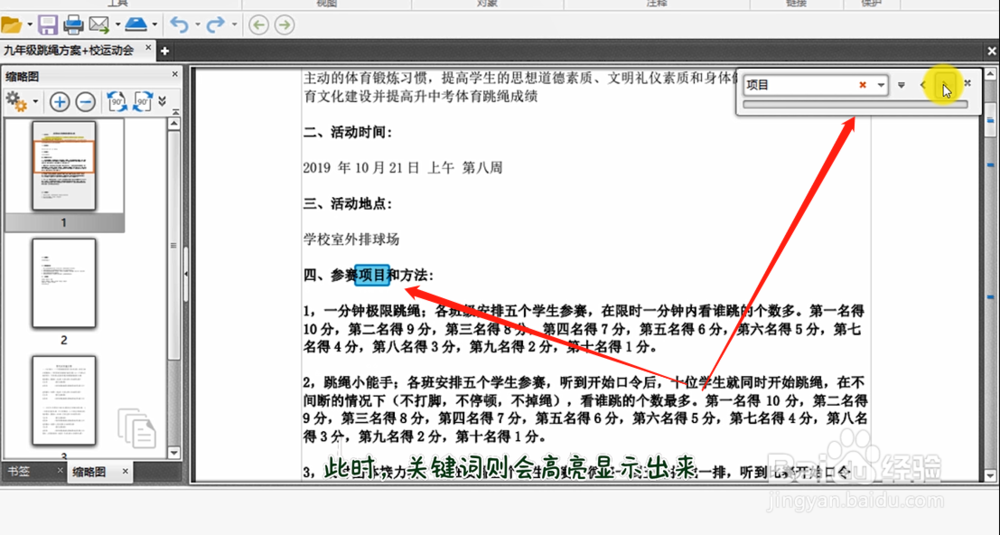Viewport: 1000px width, 535px height.
Task: Open the undo history dropdown
Action: [197, 26]
